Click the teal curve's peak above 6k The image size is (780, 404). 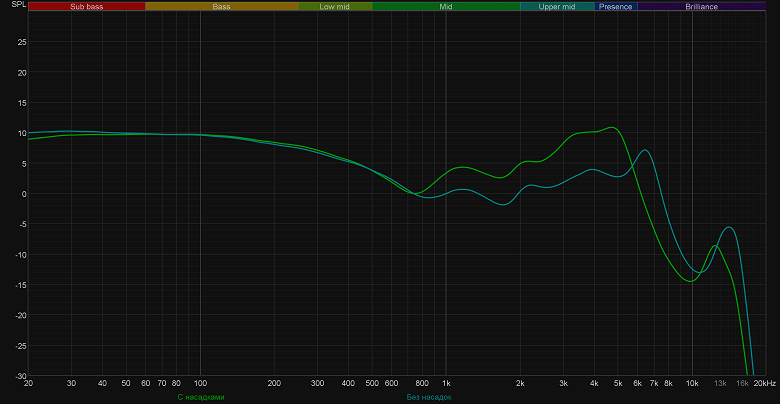645,150
